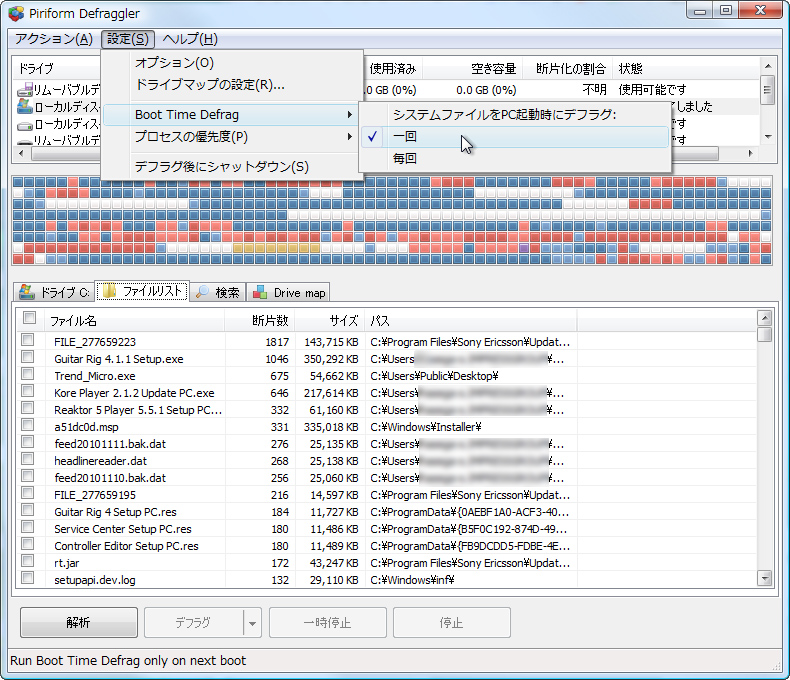790x680 pixels.
Task: Expand the プロセスの優先度(P) submenu arrow
Action: pos(350,137)
